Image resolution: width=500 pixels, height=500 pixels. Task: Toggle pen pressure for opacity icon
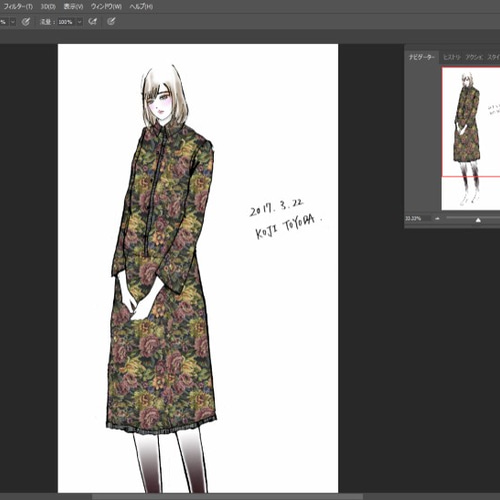pyautogui.click(x=26, y=22)
